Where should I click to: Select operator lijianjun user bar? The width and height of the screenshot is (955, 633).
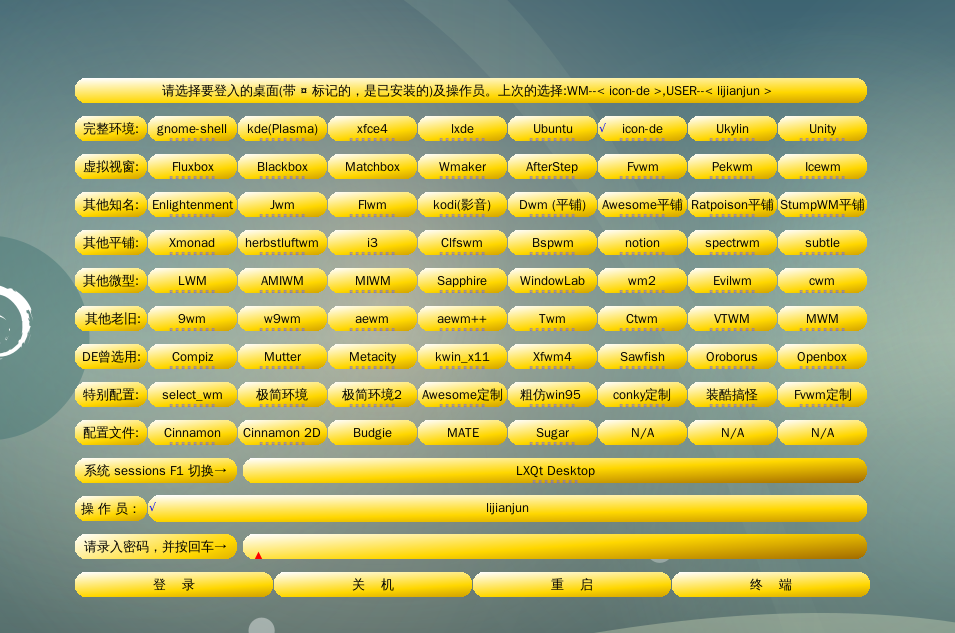[507, 508]
